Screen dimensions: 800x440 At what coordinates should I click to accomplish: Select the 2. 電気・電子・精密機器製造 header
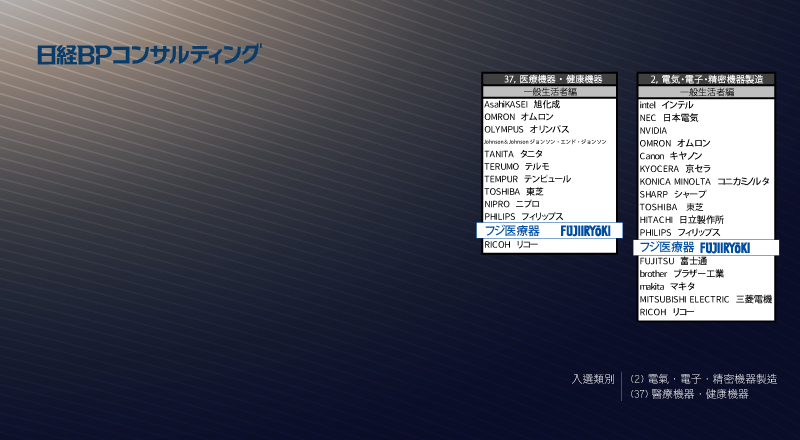pyautogui.click(x=706, y=78)
